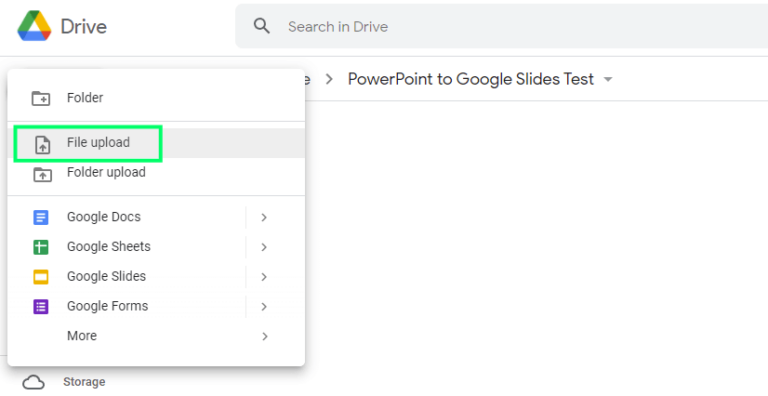The width and height of the screenshot is (768, 396).
Task: Focus the Search in Drive field
Action: pos(502,26)
